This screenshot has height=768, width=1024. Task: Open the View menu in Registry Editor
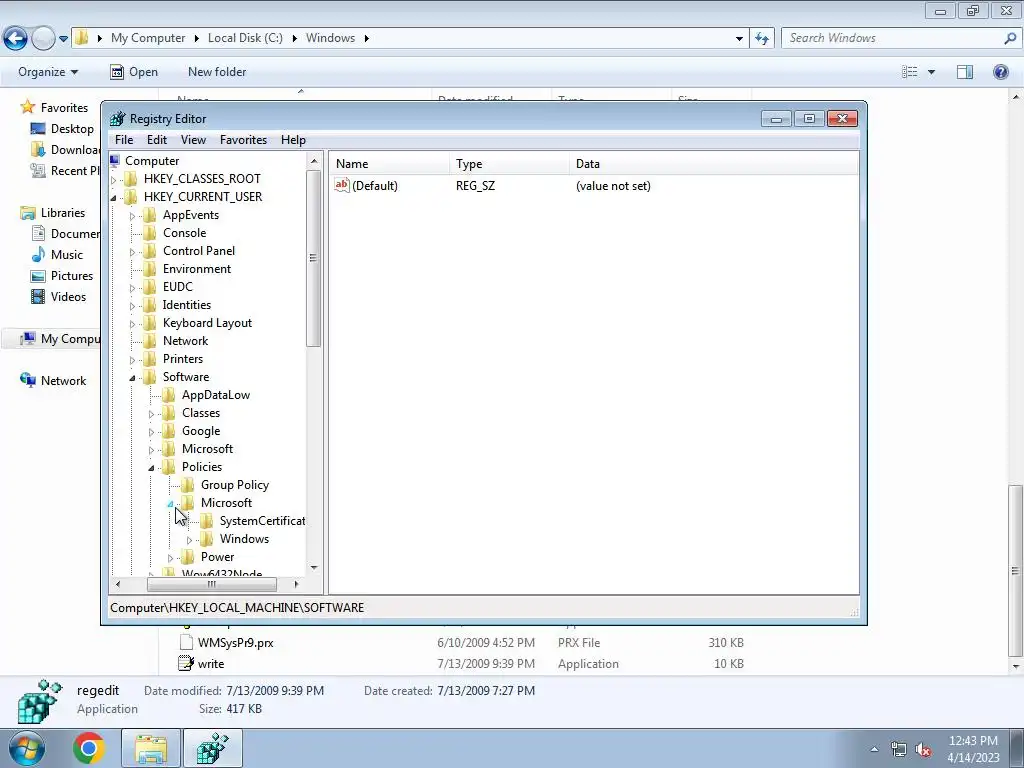(x=193, y=140)
